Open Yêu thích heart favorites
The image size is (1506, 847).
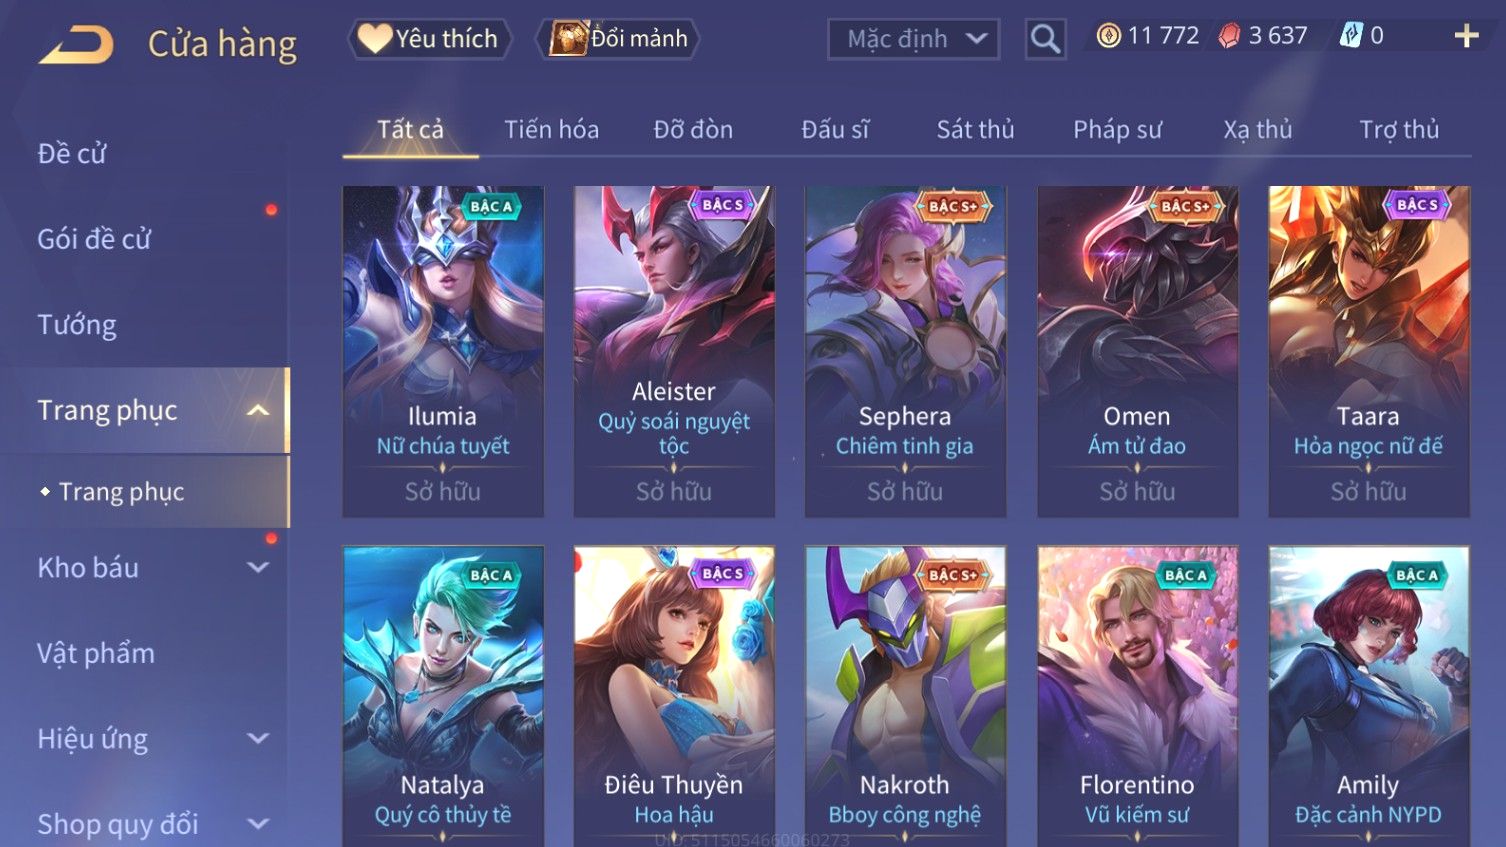(x=429, y=39)
